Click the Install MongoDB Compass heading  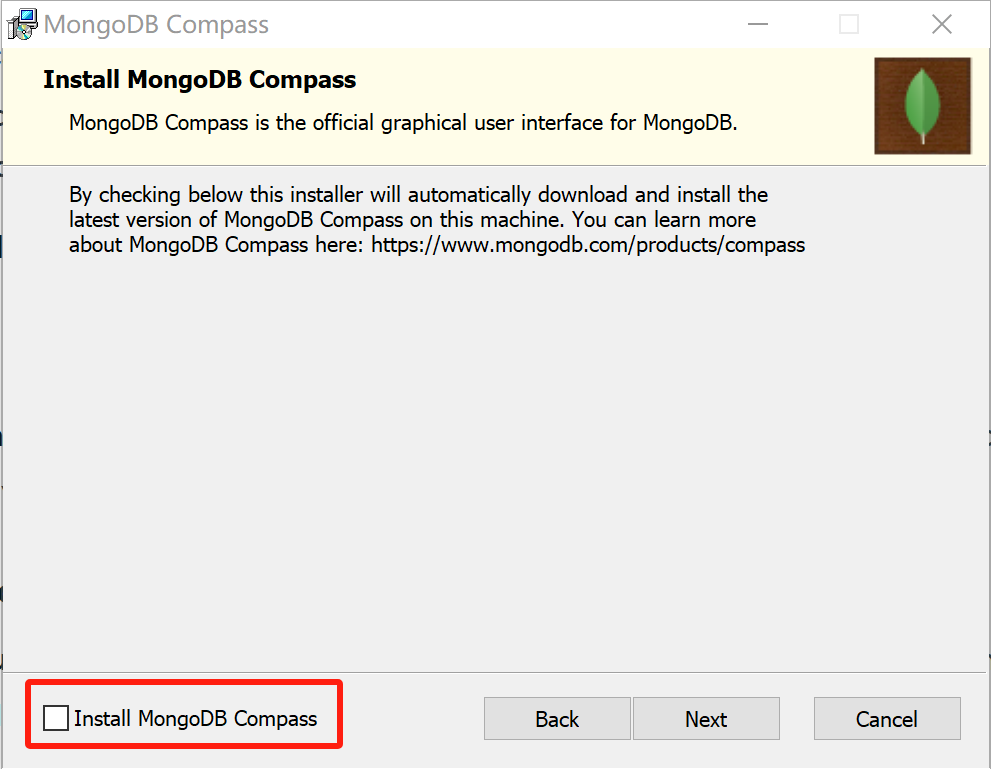(x=198, y=79)
